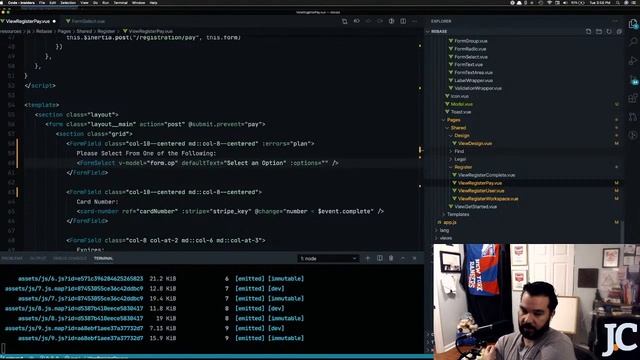Add a new terminal with the plus icon

(368, 258)
